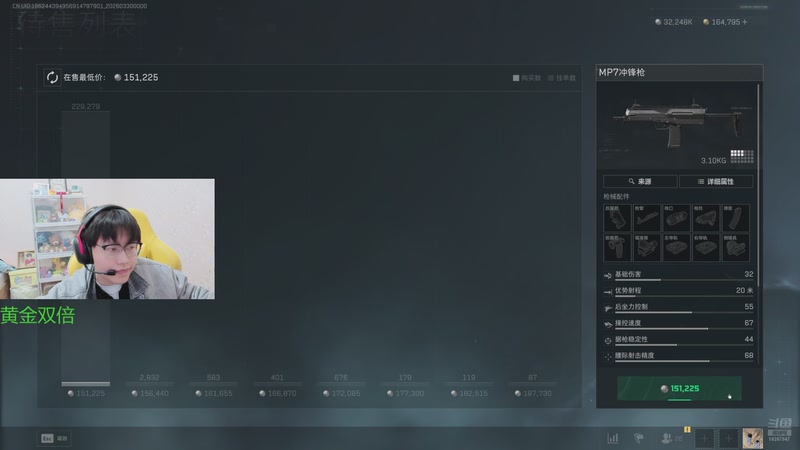This screenshot has width=800, height=450.
Task: Open the player avatar in bottom bar
Action: 753,438
